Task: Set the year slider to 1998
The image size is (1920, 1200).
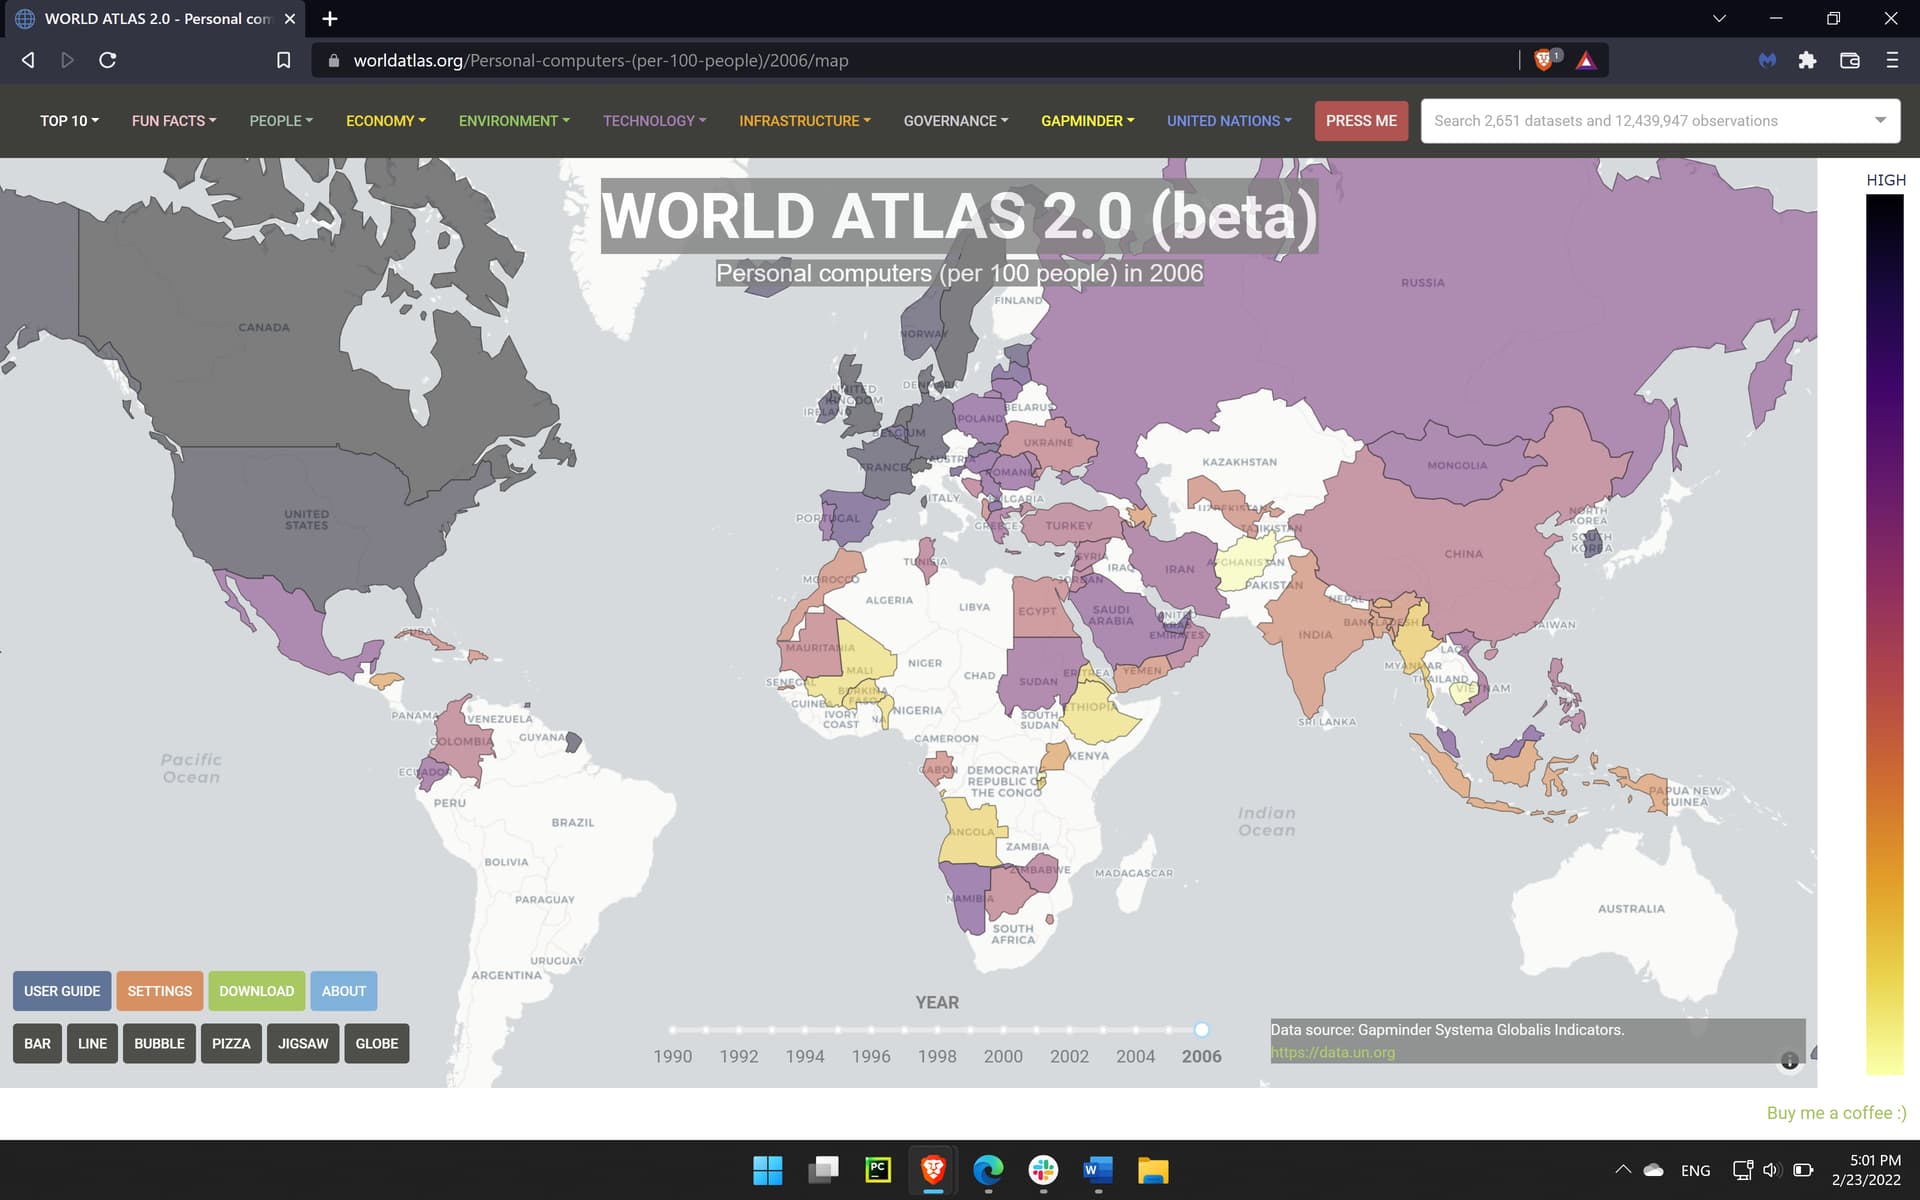Action: 937,1030
